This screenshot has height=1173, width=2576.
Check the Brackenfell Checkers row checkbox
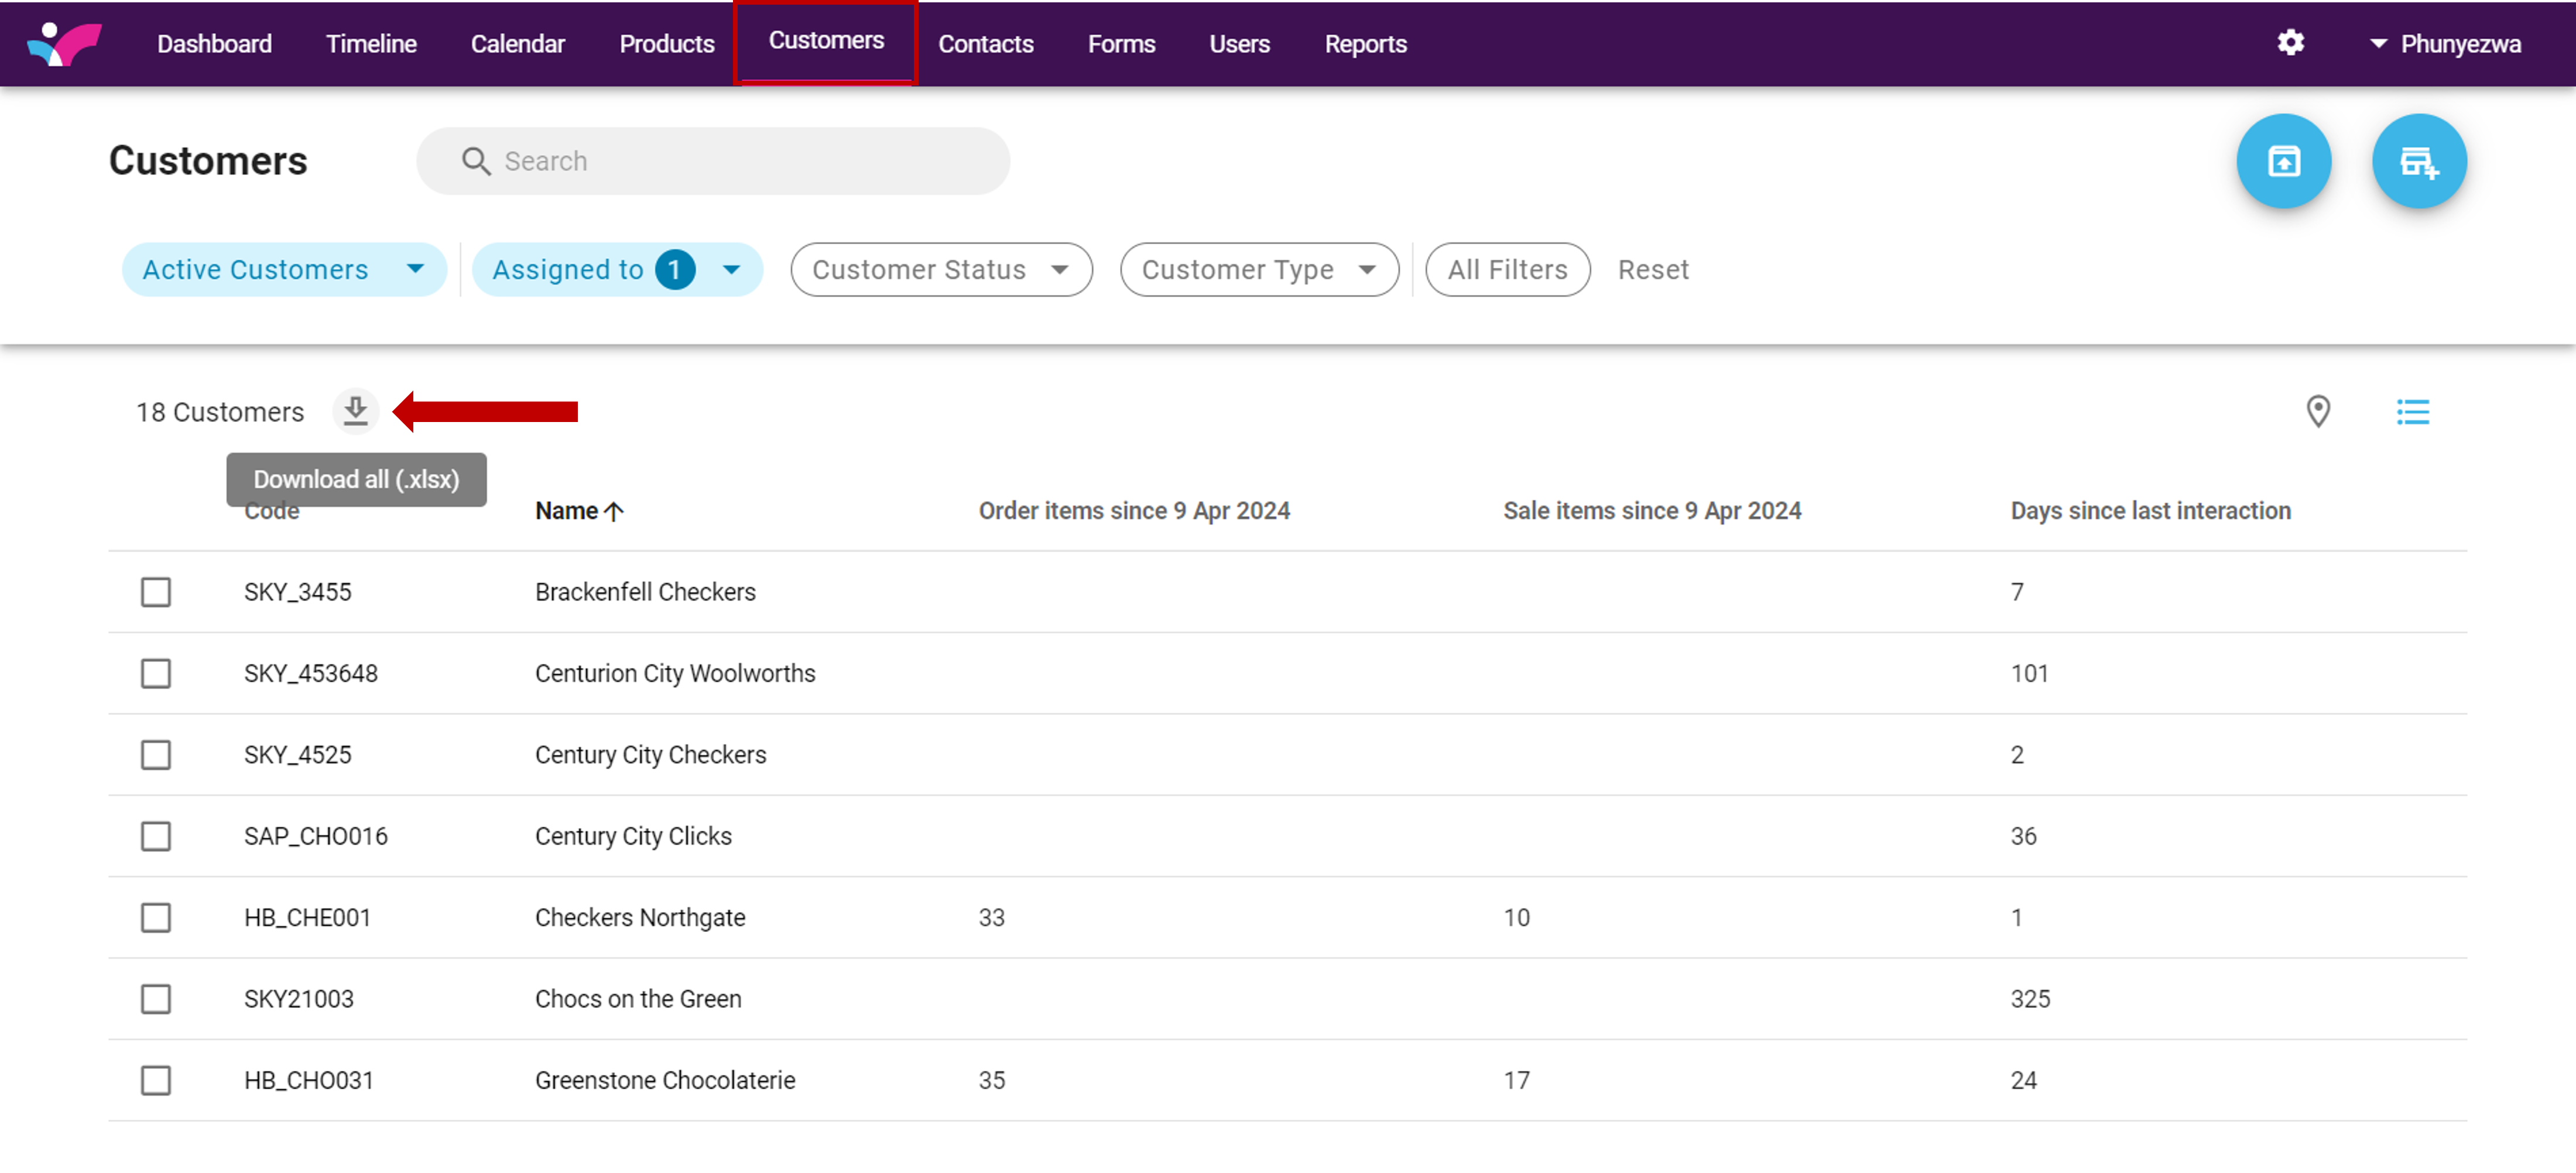pyautogui.click(x=156, y=592)
